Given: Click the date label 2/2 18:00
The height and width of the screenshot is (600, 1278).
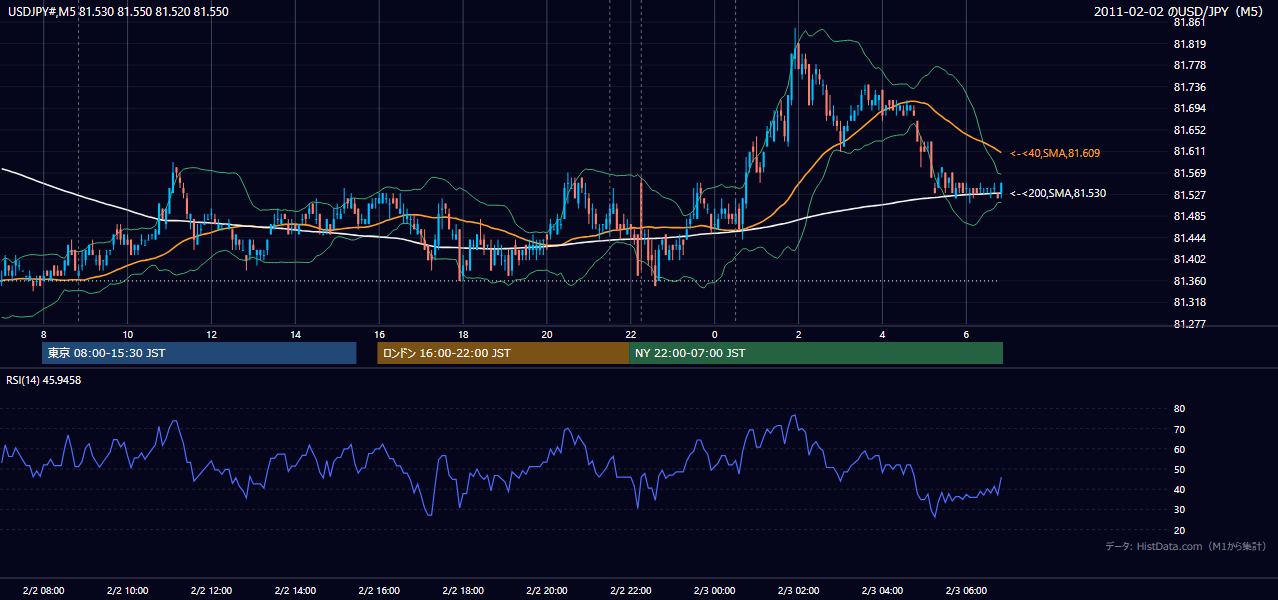Looking at the screenshot, I should pos(463,591).
